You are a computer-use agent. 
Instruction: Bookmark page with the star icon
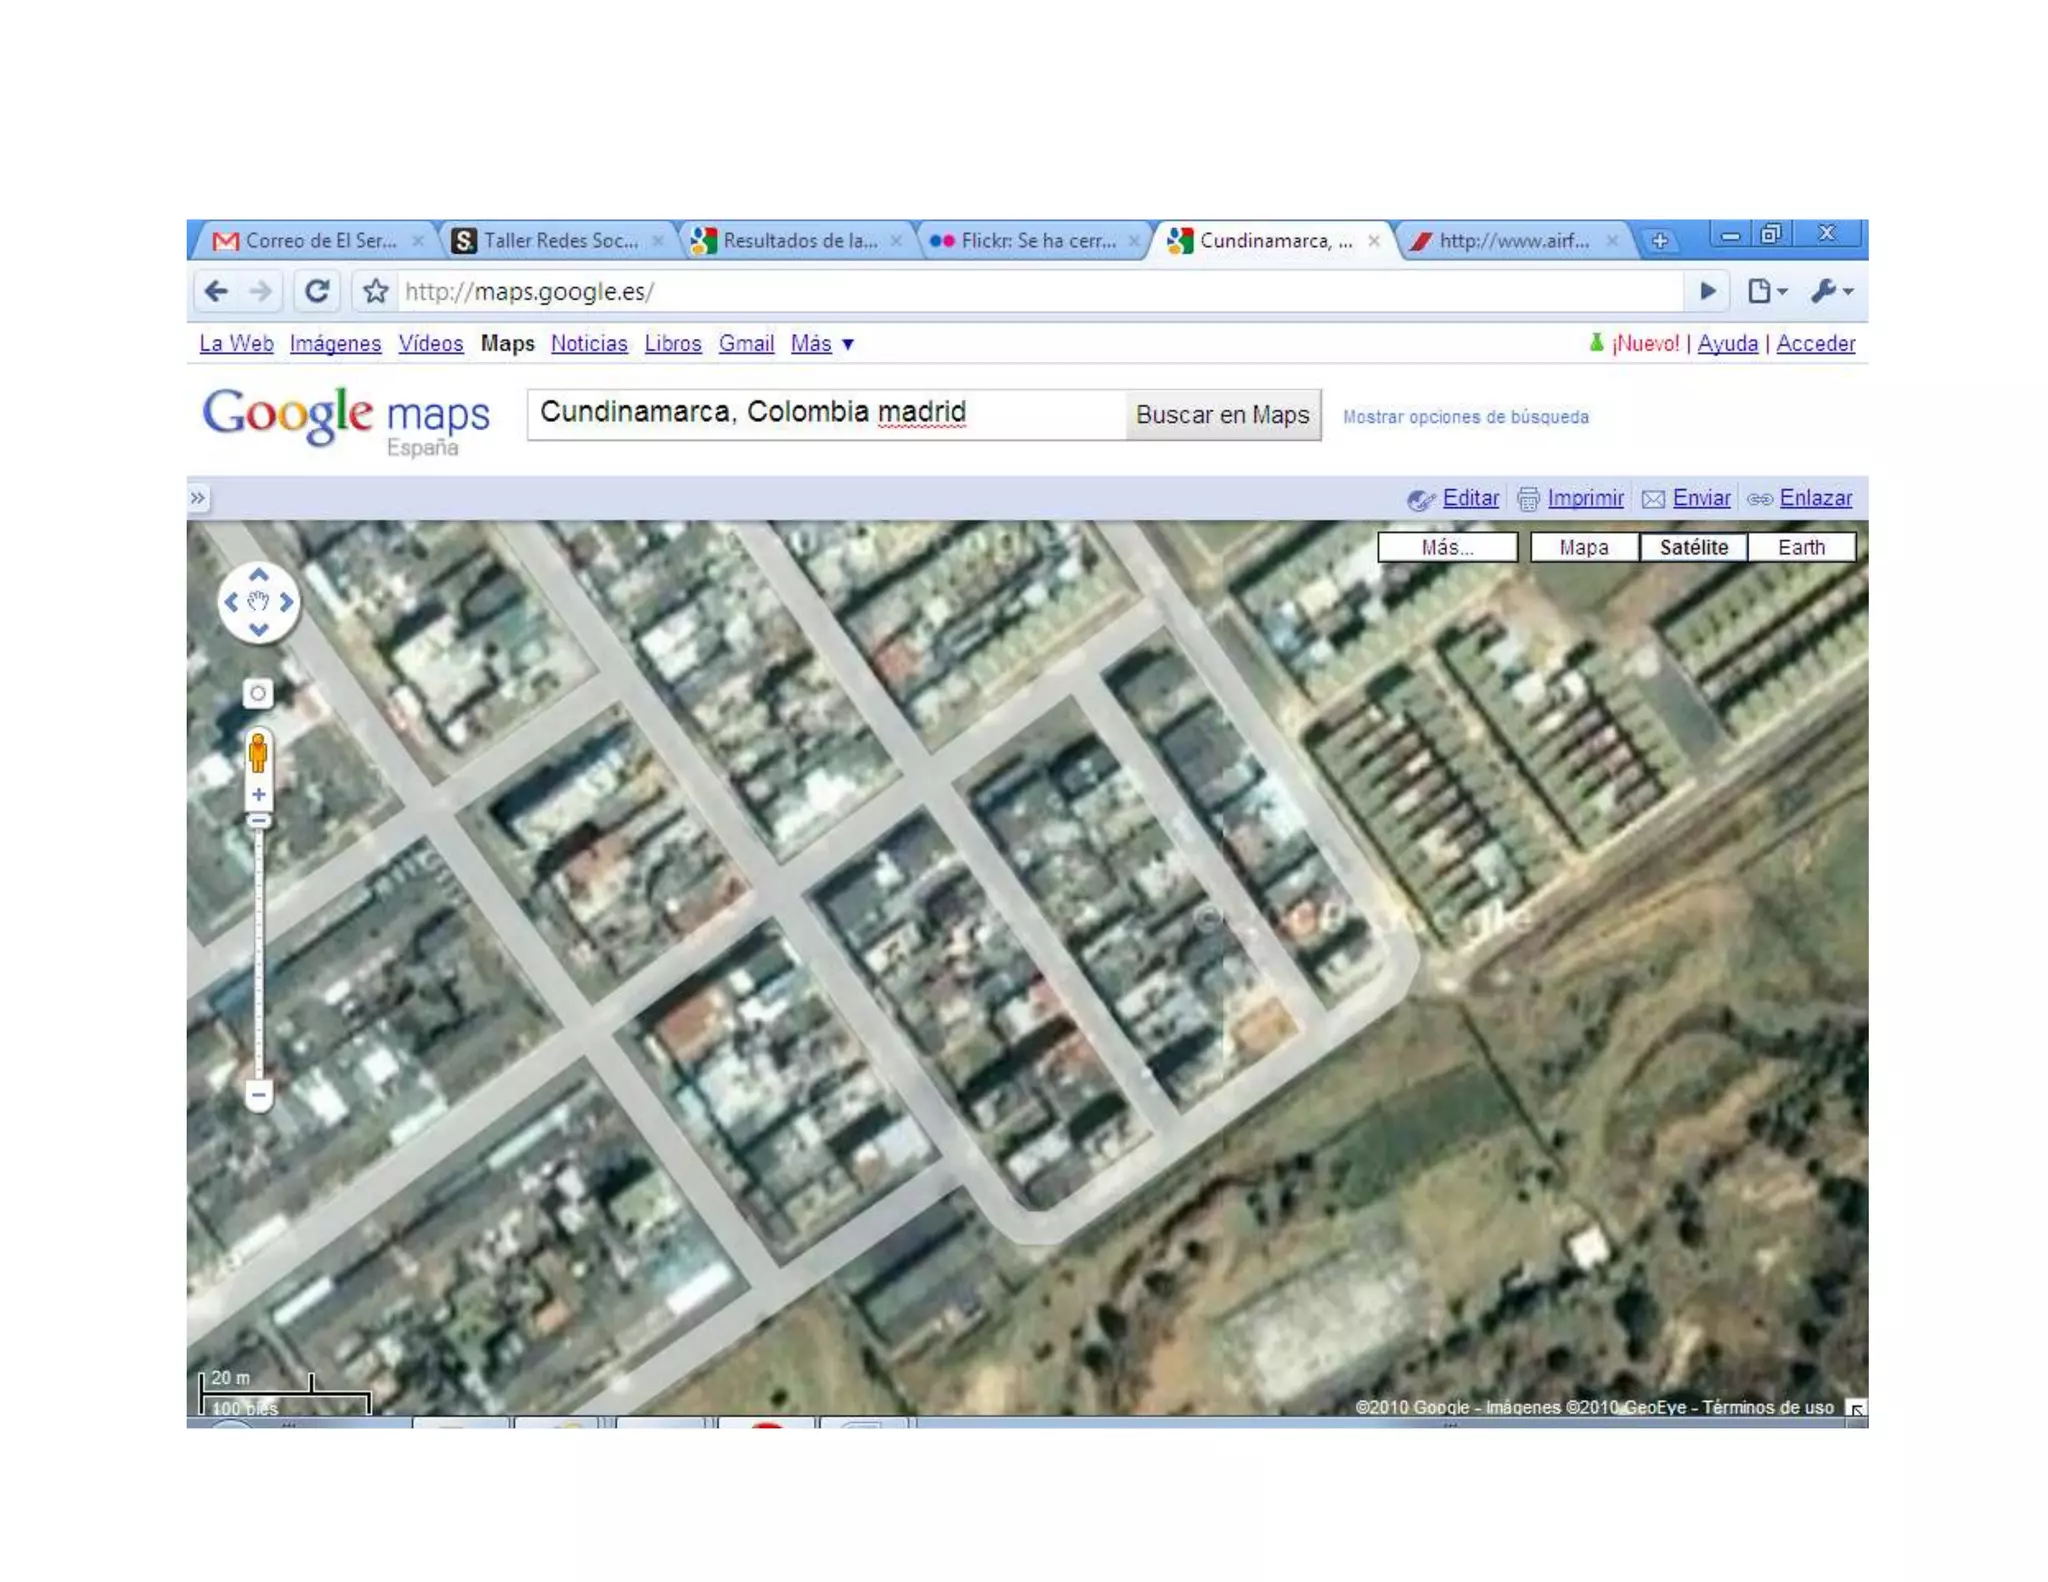point(375,291)
